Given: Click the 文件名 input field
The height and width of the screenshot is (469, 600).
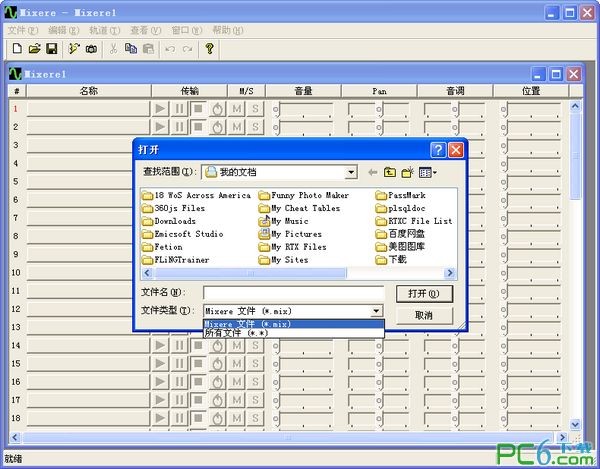Looking at the screenshot, I should coord(293,293).
